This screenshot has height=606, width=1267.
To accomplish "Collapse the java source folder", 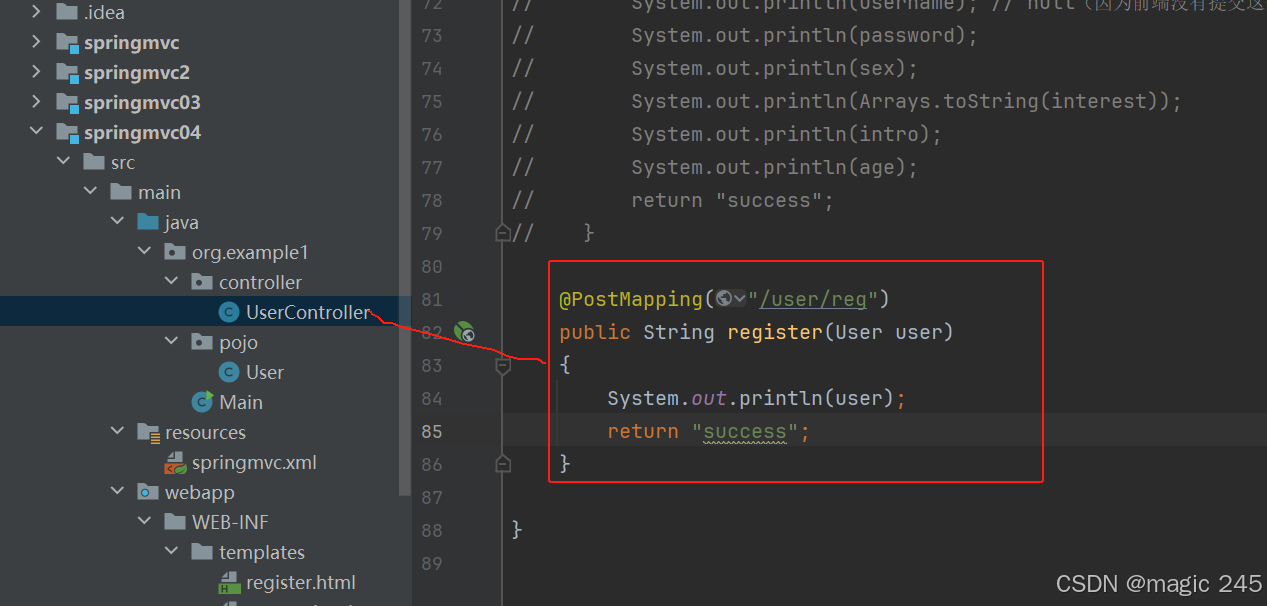I will [118, 222].
